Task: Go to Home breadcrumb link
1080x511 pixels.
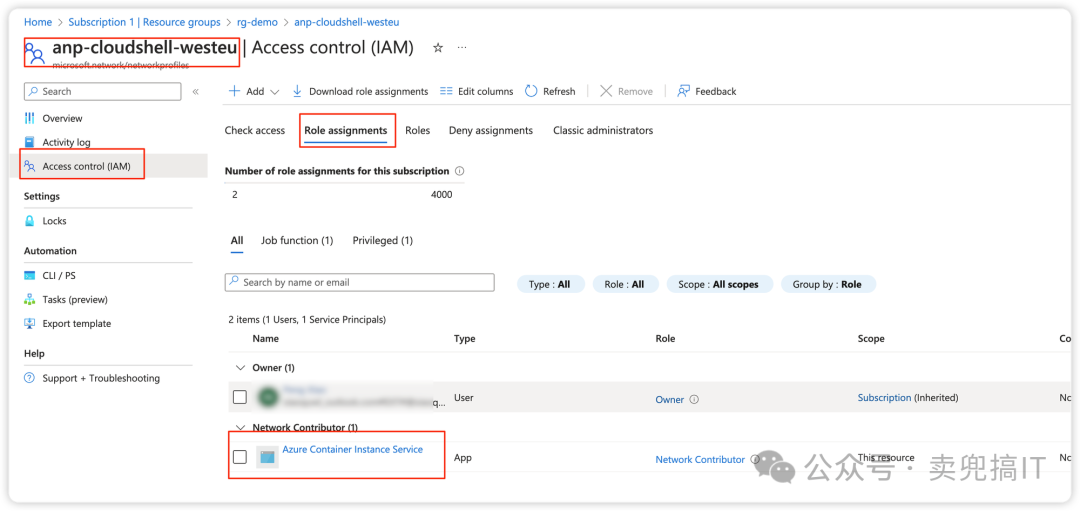Action: [x=38, y=22]
